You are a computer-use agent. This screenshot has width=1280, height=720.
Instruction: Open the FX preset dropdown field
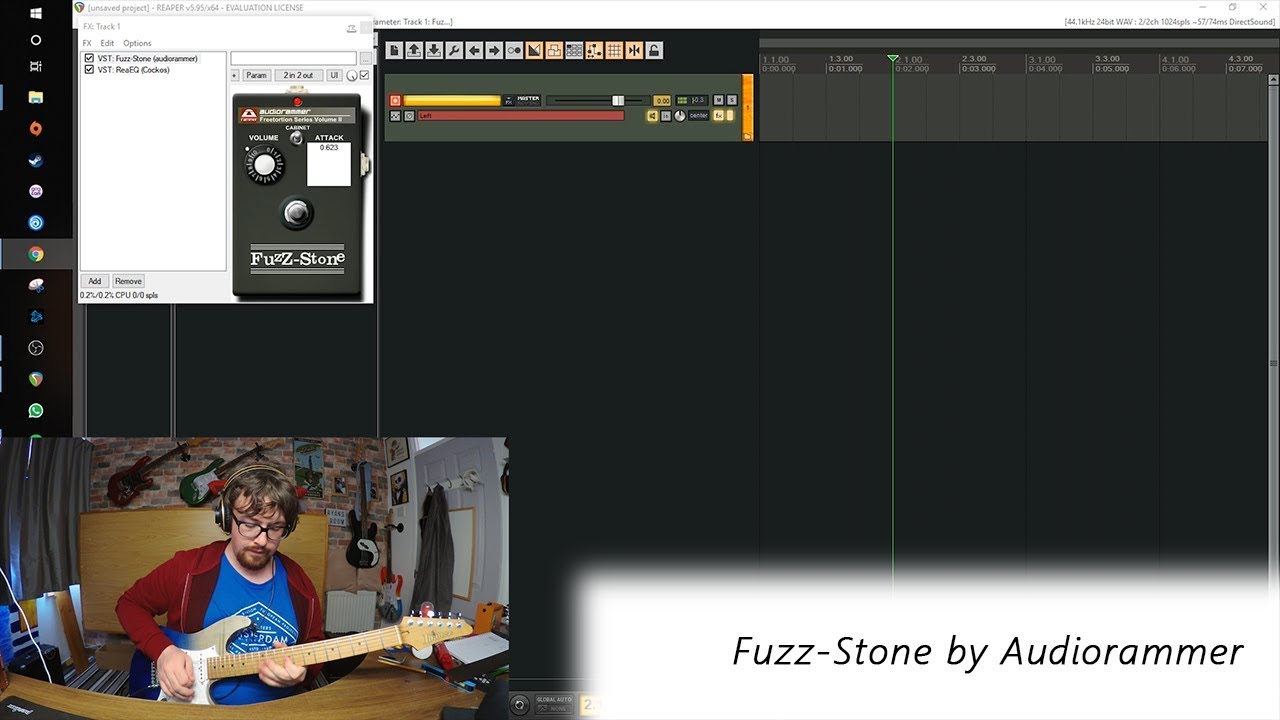click(x=293, y=59)
